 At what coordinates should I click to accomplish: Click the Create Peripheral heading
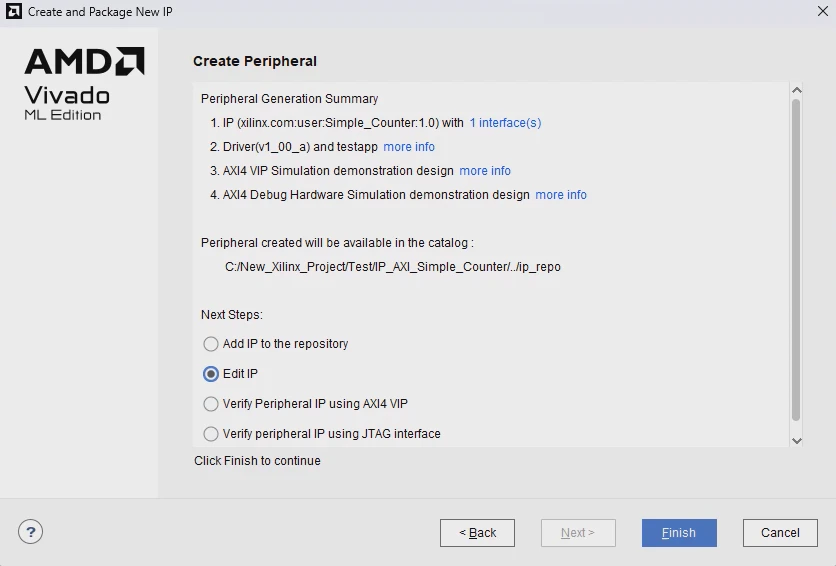[255, 61]
